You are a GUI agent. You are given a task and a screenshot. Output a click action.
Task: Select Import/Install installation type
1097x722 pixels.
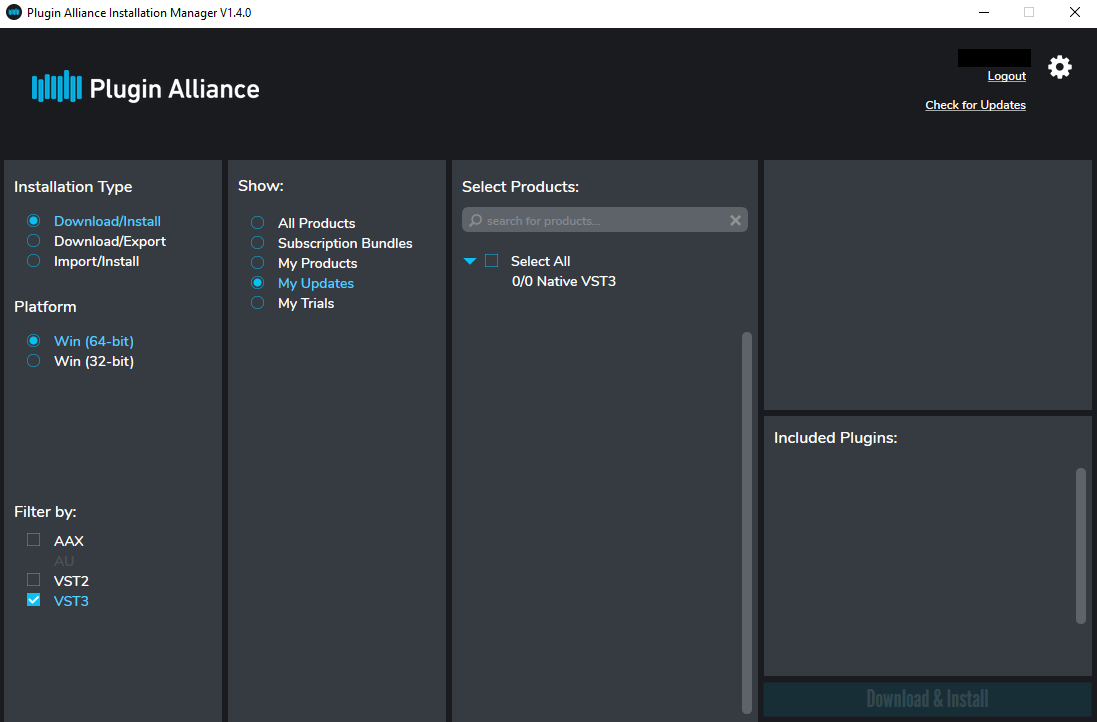coord(33,261)
